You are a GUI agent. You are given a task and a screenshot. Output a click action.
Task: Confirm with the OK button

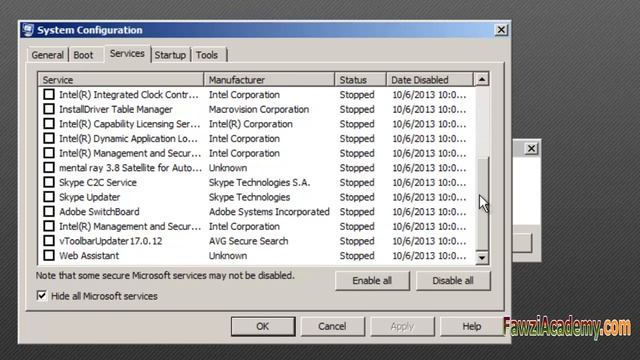point(263,327)
